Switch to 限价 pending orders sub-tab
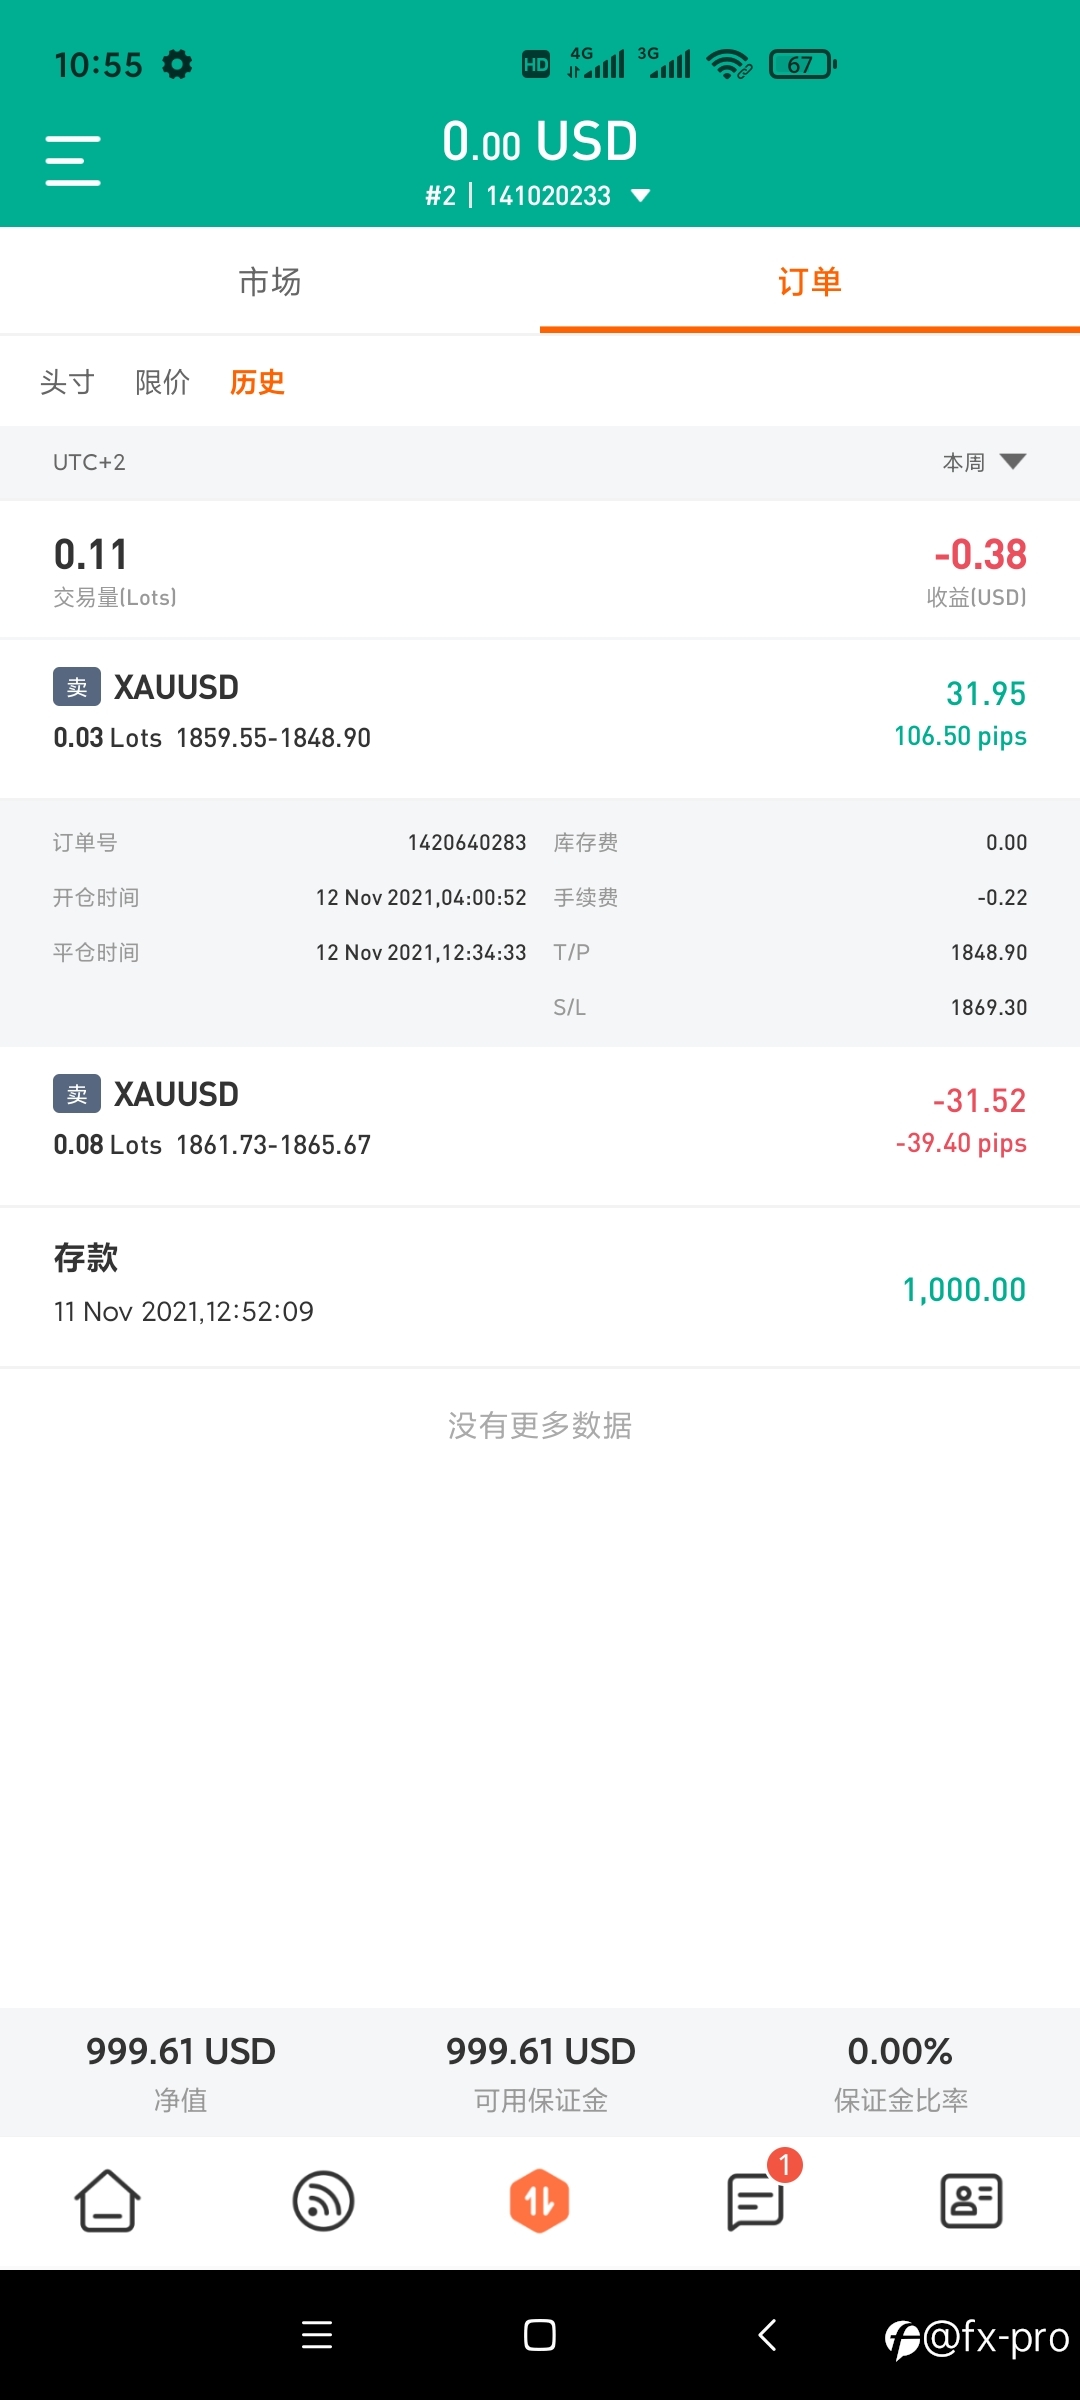This screenshot has width=1080, height=2400. 162,382
